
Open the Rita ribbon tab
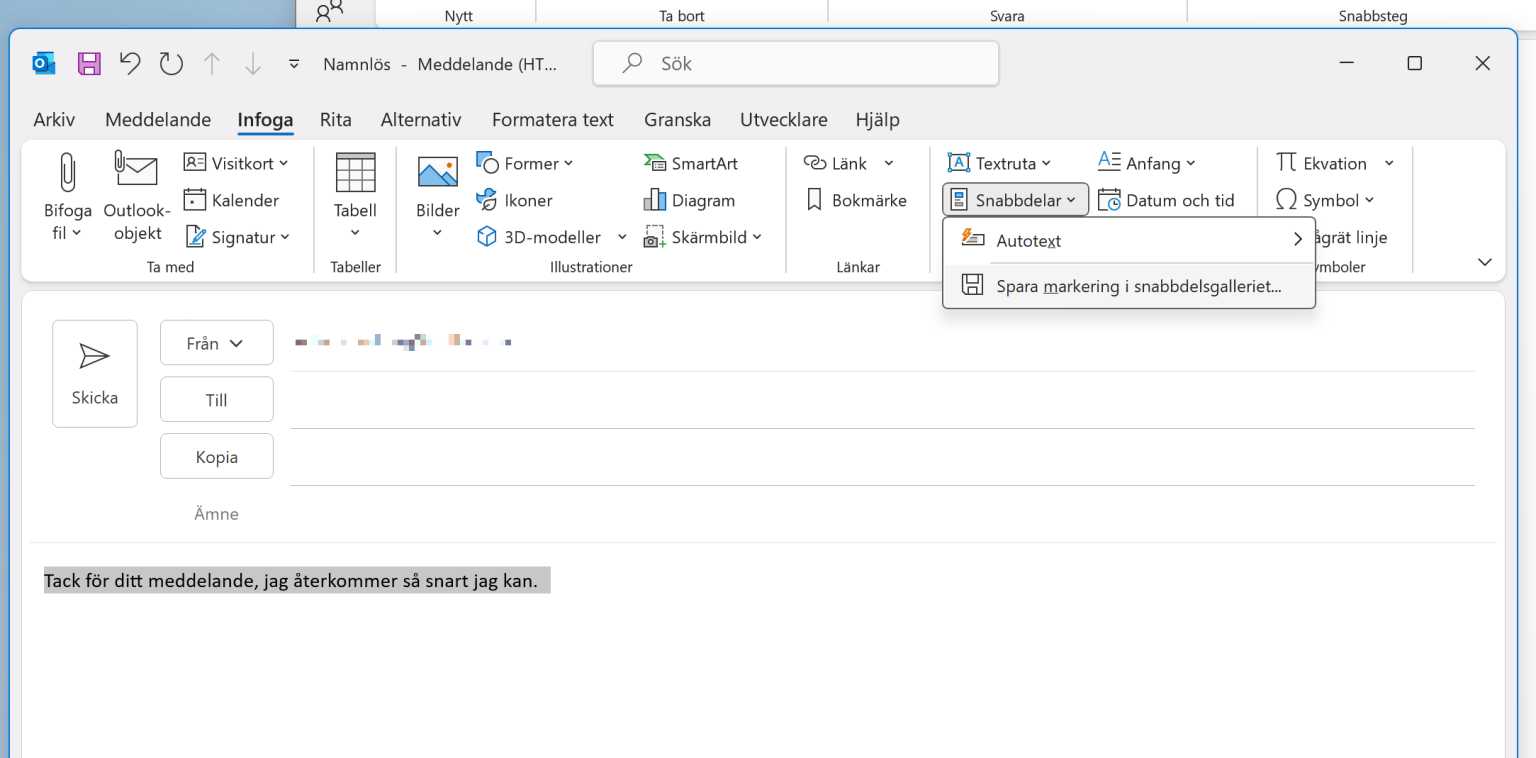click(336, 119)
